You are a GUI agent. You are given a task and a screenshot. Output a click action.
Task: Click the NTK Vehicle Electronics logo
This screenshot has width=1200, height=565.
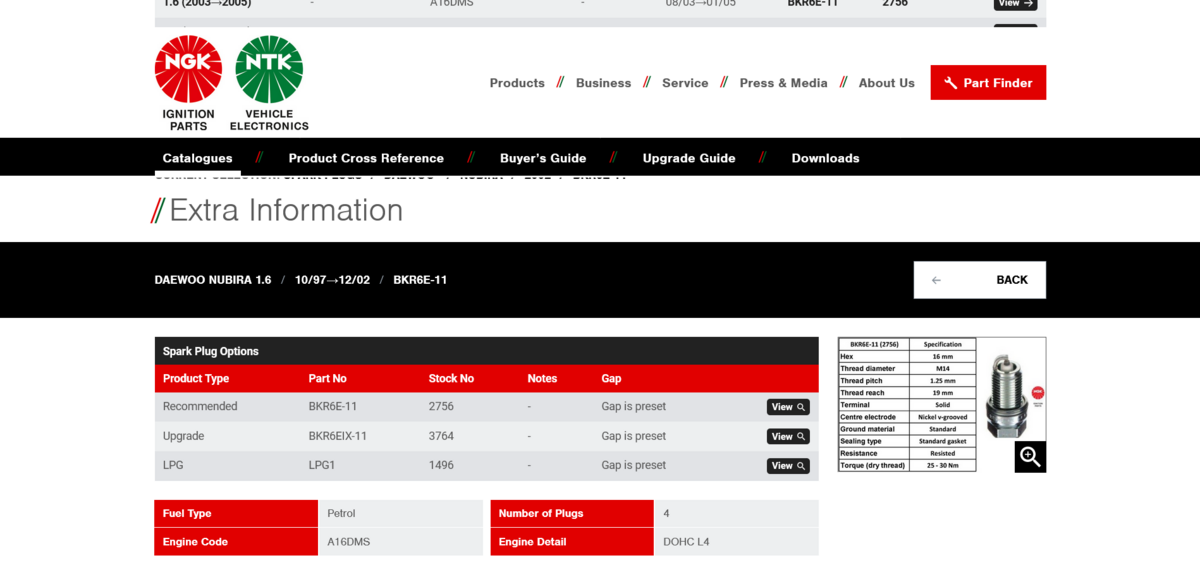click(x=269, y=83)
